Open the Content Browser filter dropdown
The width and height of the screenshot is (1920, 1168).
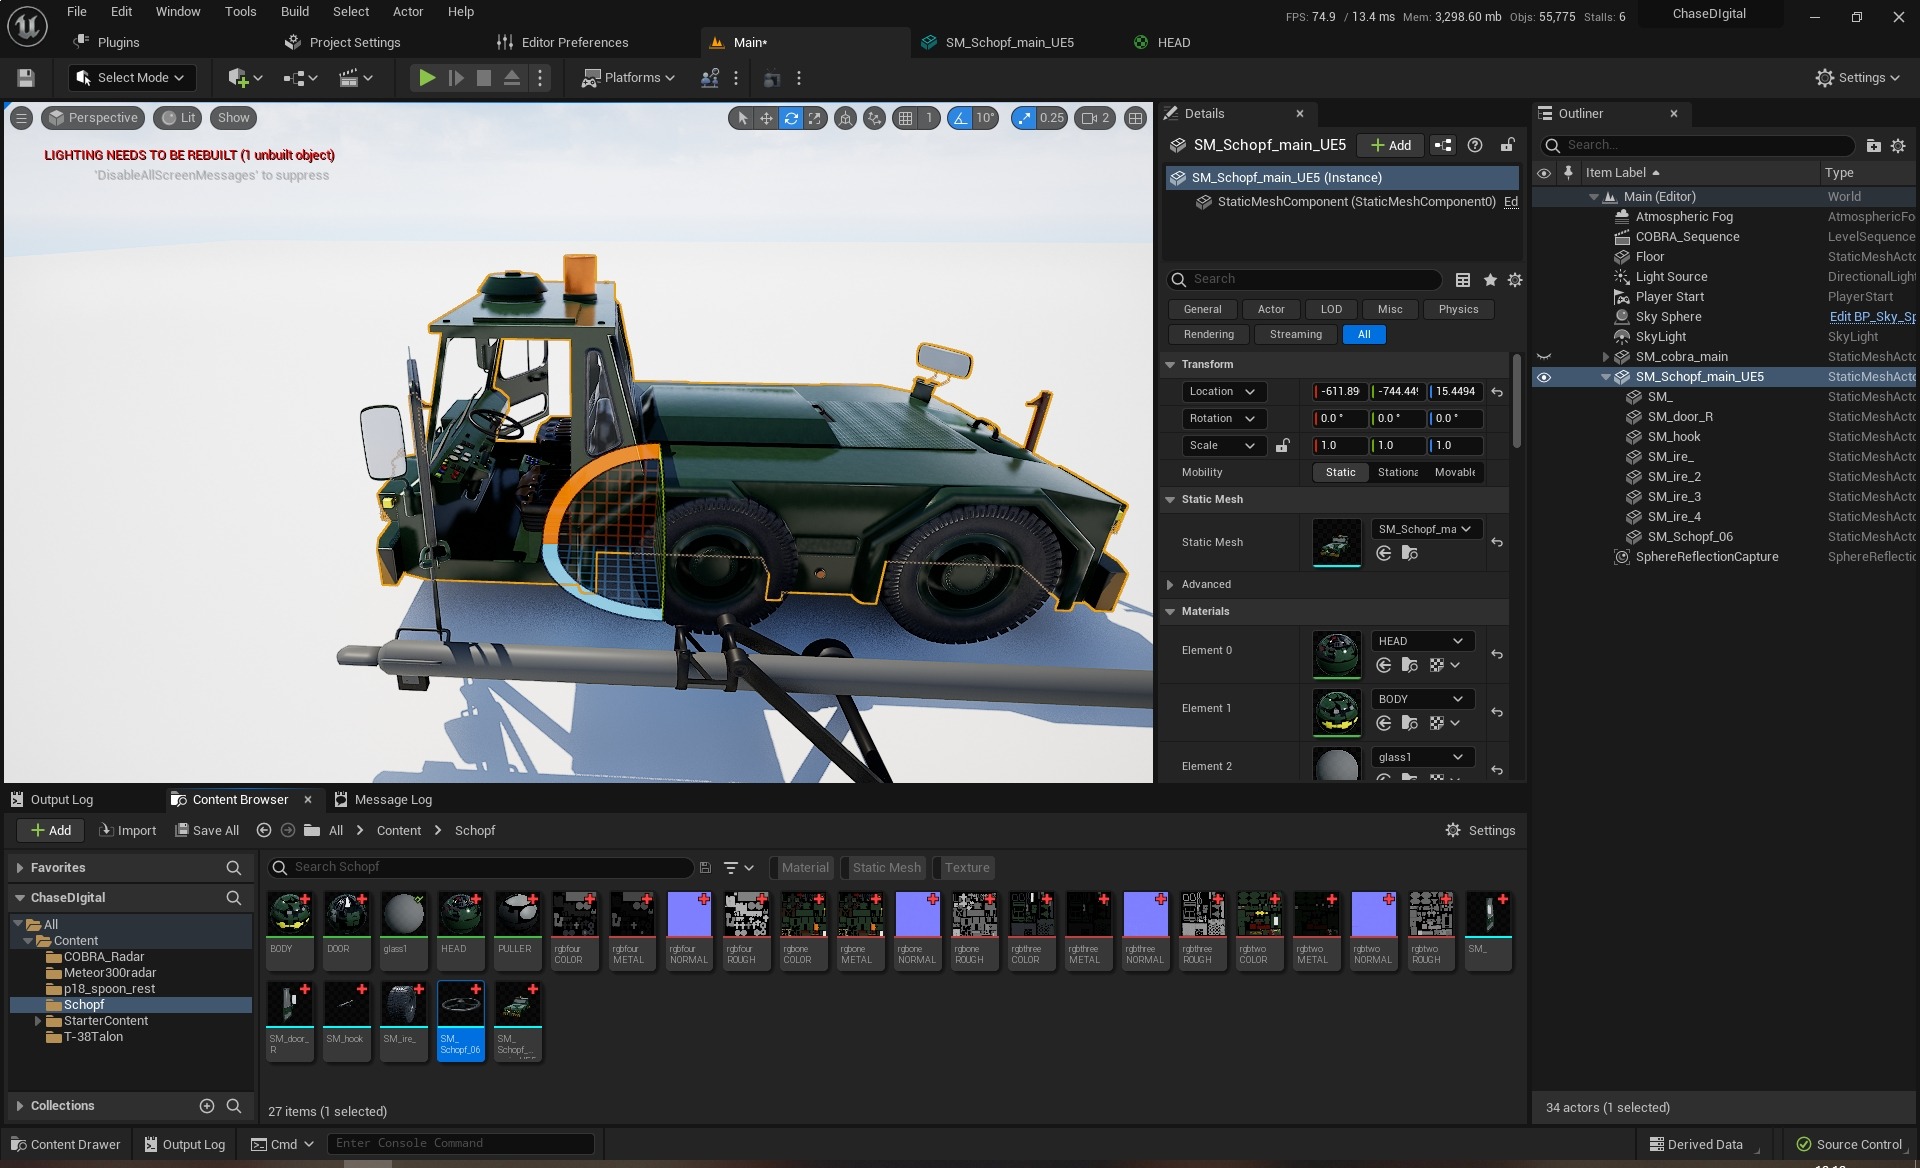(x=738, y=868)
